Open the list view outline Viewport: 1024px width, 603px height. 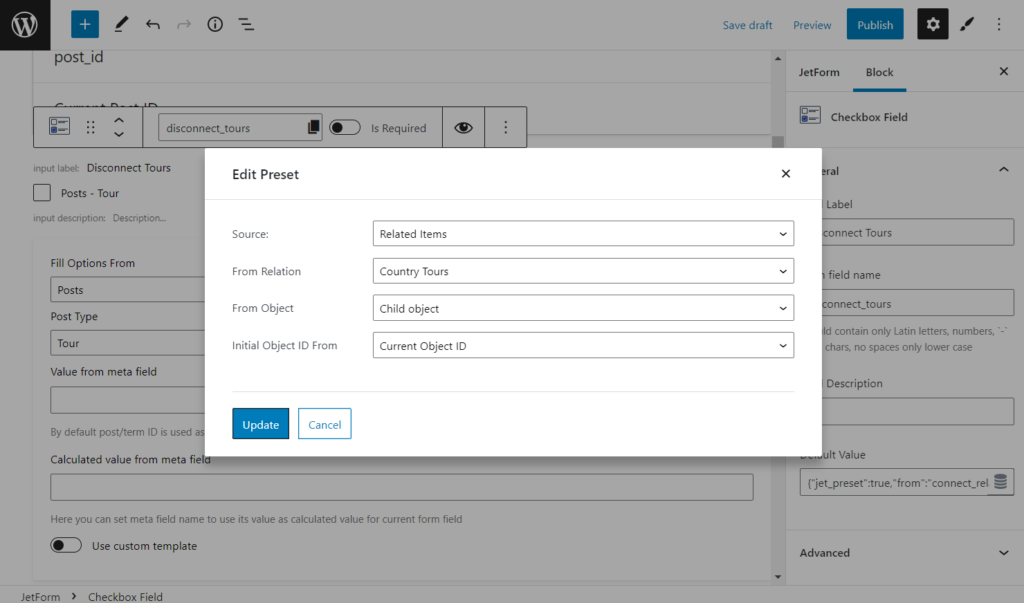[246, 25]
